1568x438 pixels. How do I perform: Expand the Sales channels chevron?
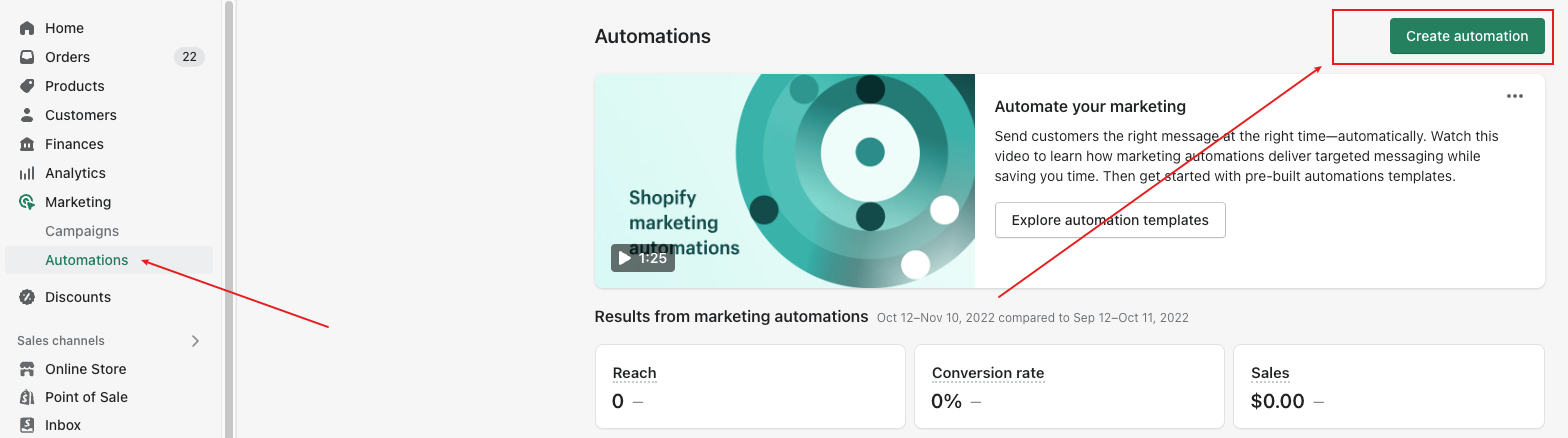pos(195,341)
